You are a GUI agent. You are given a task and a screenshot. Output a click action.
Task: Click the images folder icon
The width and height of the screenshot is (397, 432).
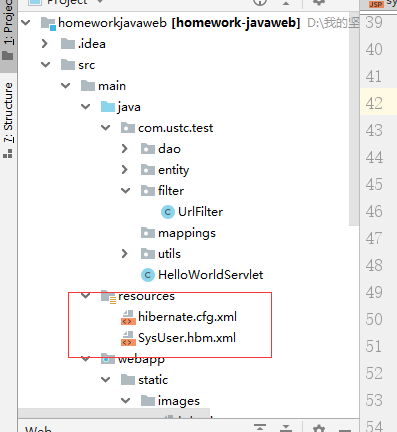[x=148, y=401]
